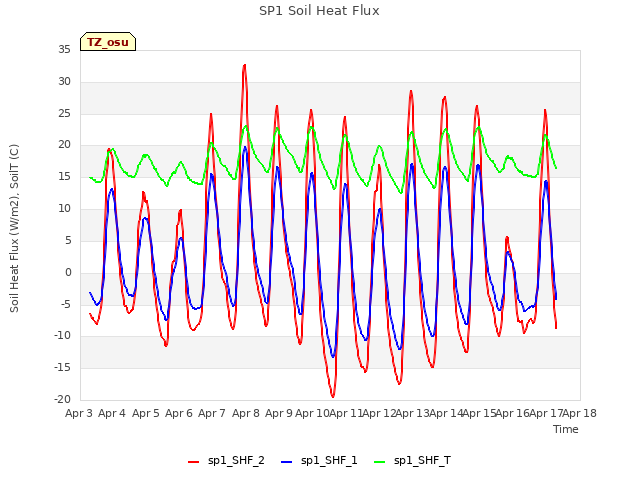Click the x-axis Time label
This screenshot has height=480, width=640.
pos(566,429)
